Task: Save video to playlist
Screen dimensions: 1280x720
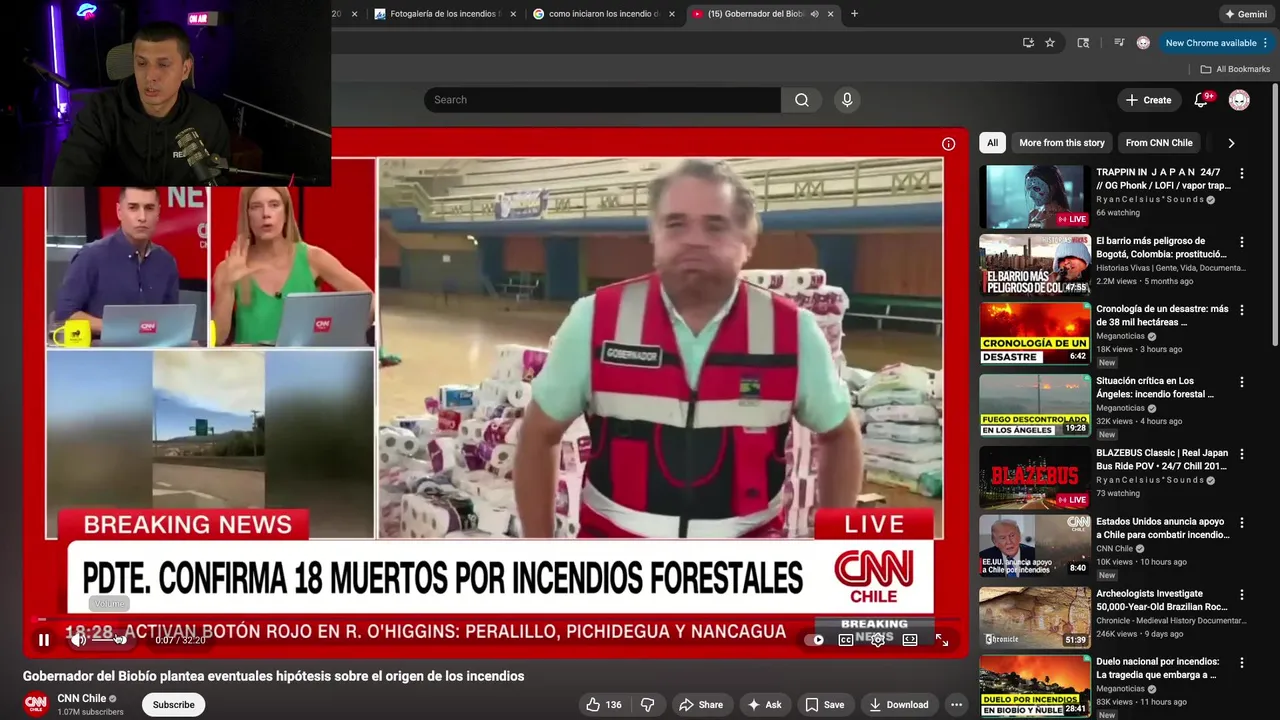Action: 825,704
